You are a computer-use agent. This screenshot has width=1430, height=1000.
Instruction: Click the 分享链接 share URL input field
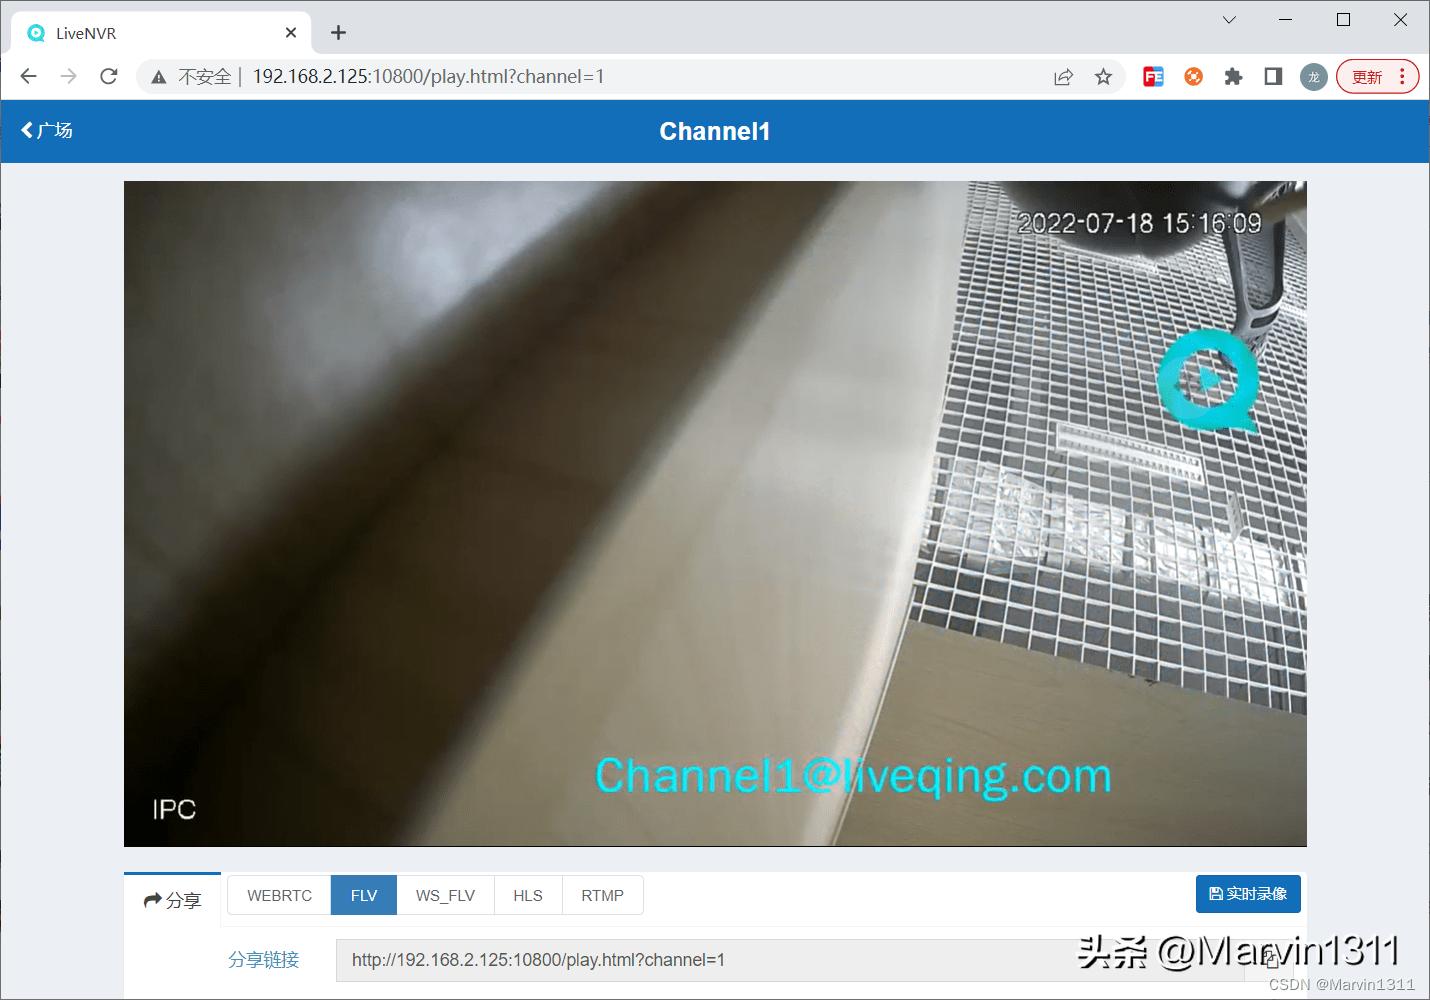coord(700,960)
